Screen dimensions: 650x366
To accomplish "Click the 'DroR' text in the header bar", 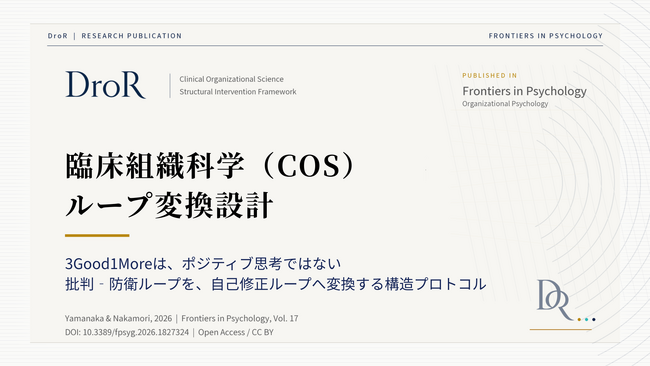I will pos(58,36).
